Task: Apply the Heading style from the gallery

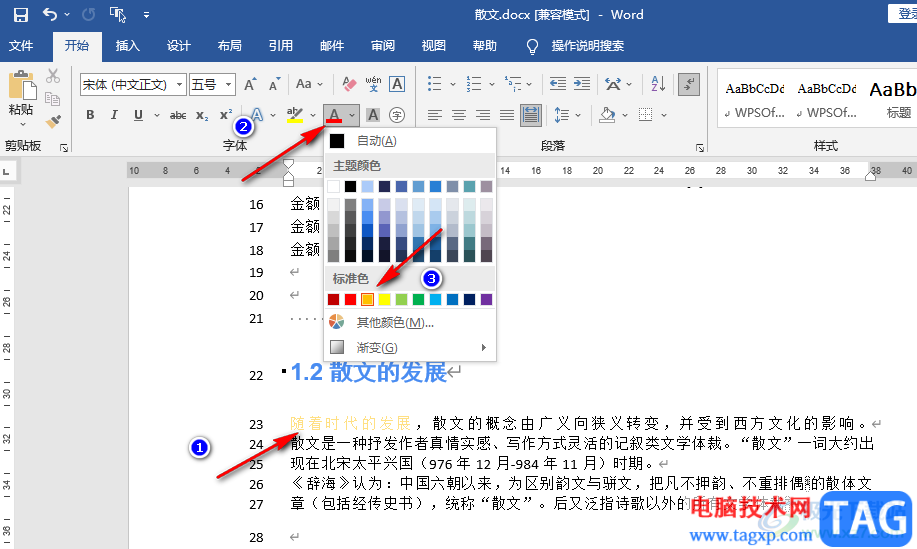Action: coord(894,98)
